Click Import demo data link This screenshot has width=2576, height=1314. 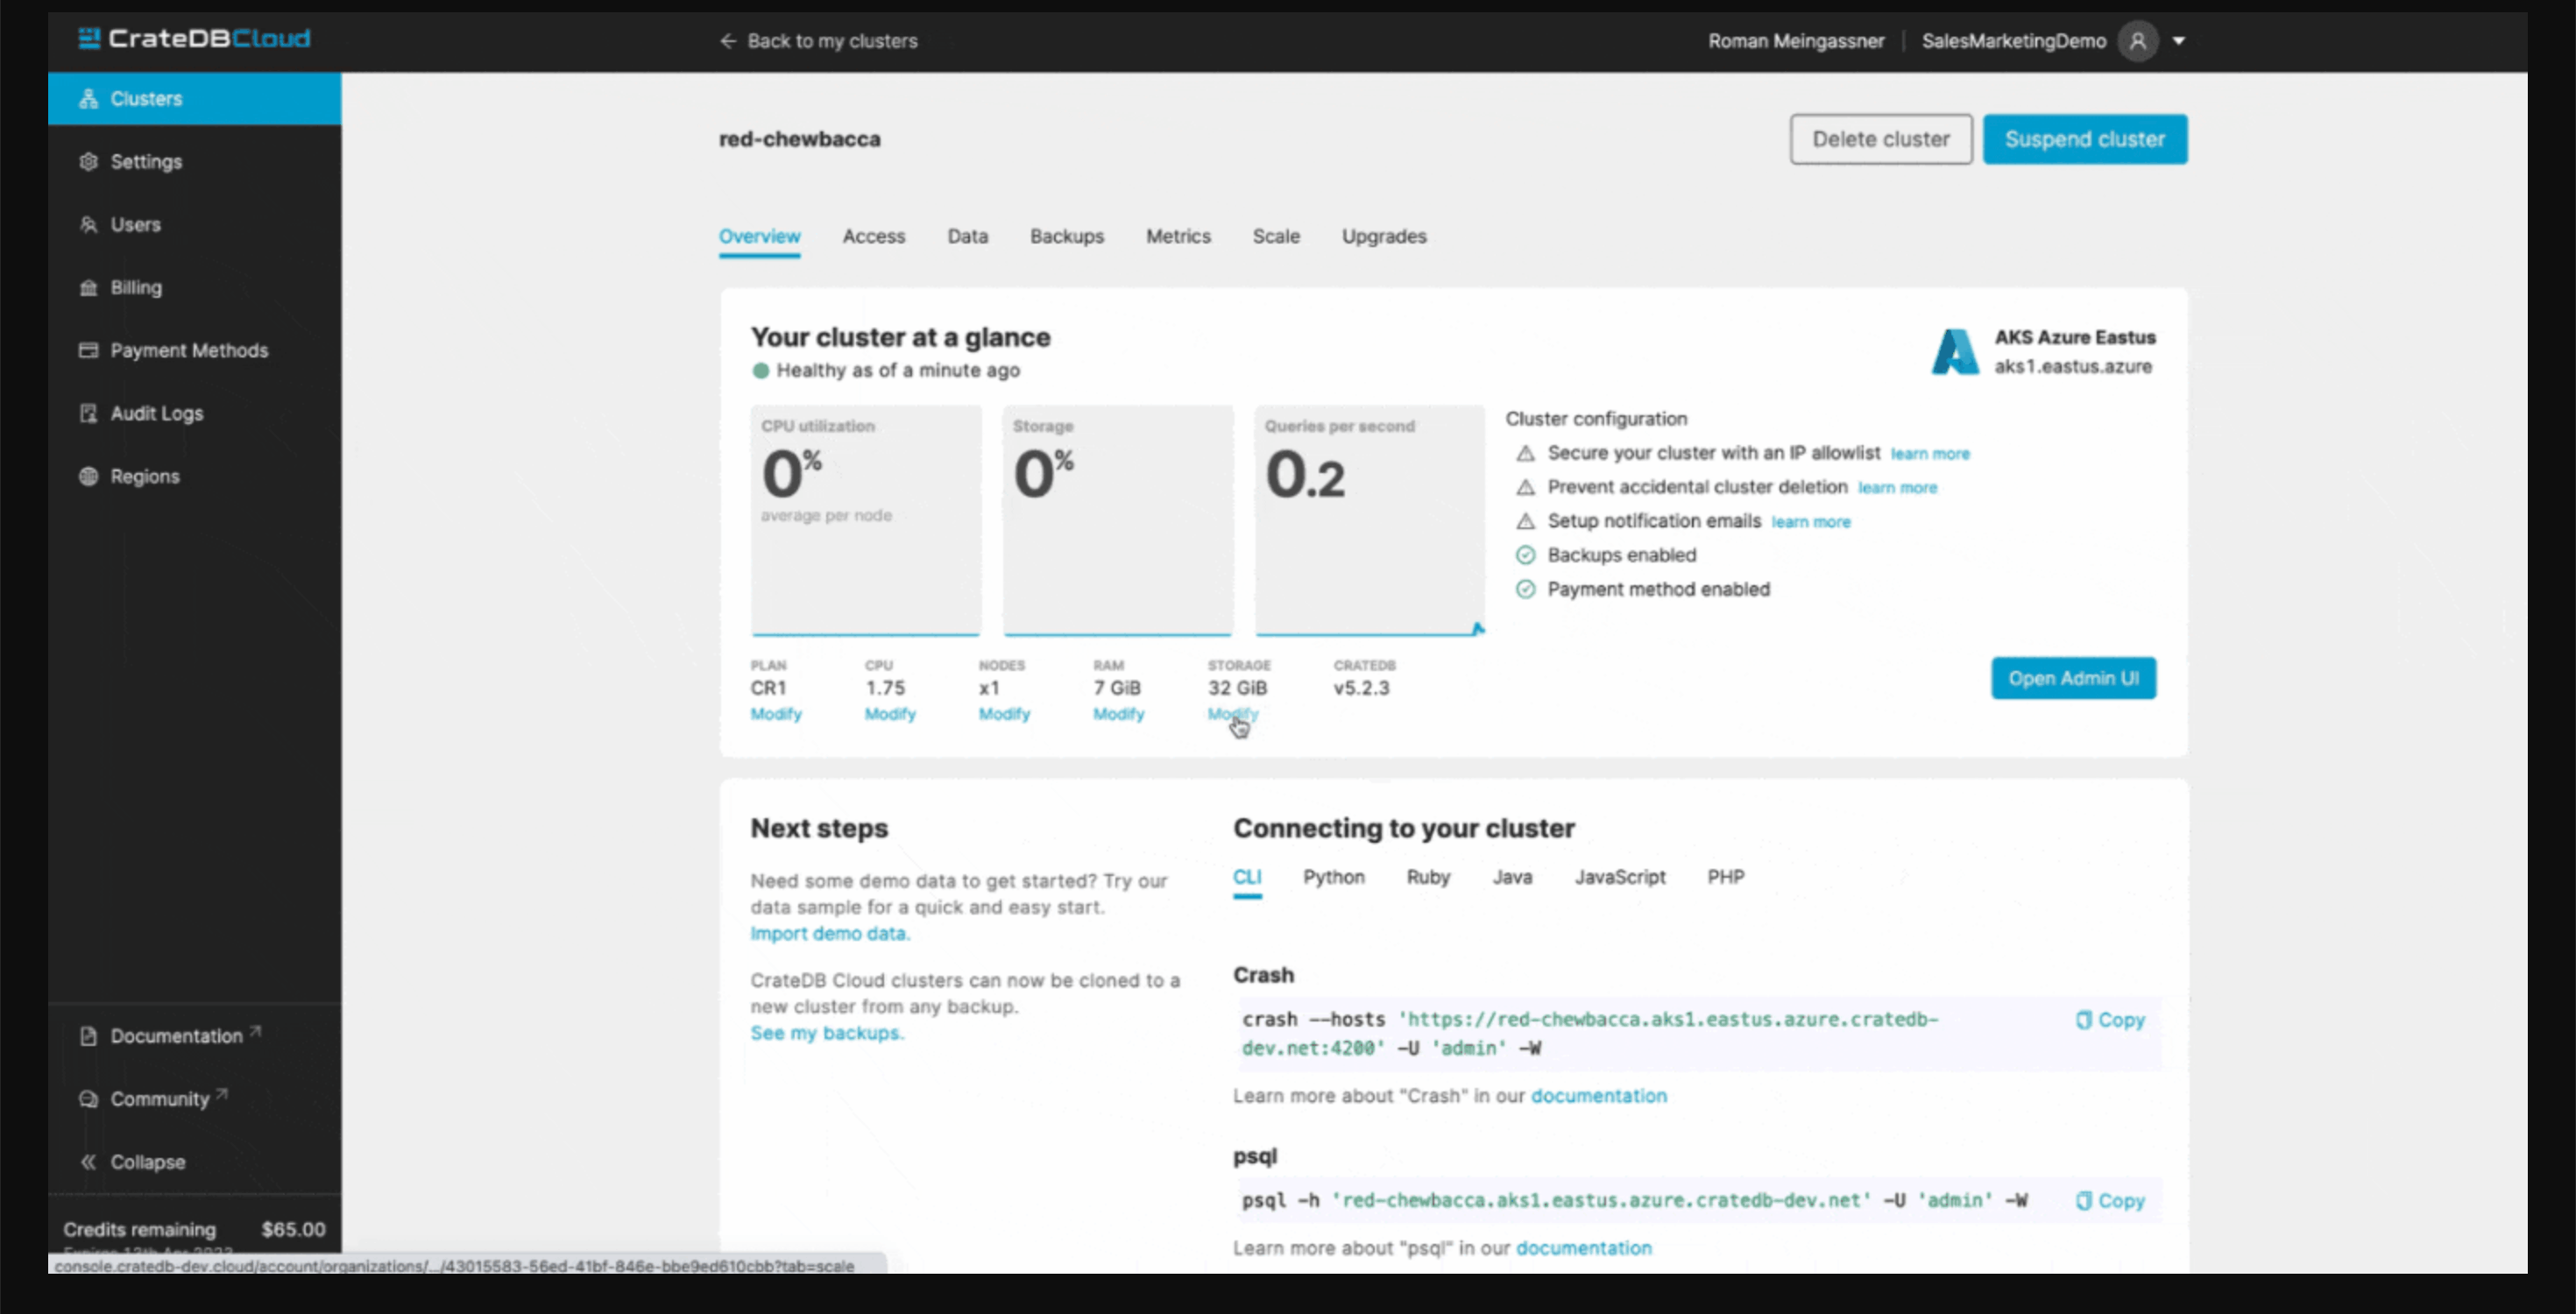[830, 934]
